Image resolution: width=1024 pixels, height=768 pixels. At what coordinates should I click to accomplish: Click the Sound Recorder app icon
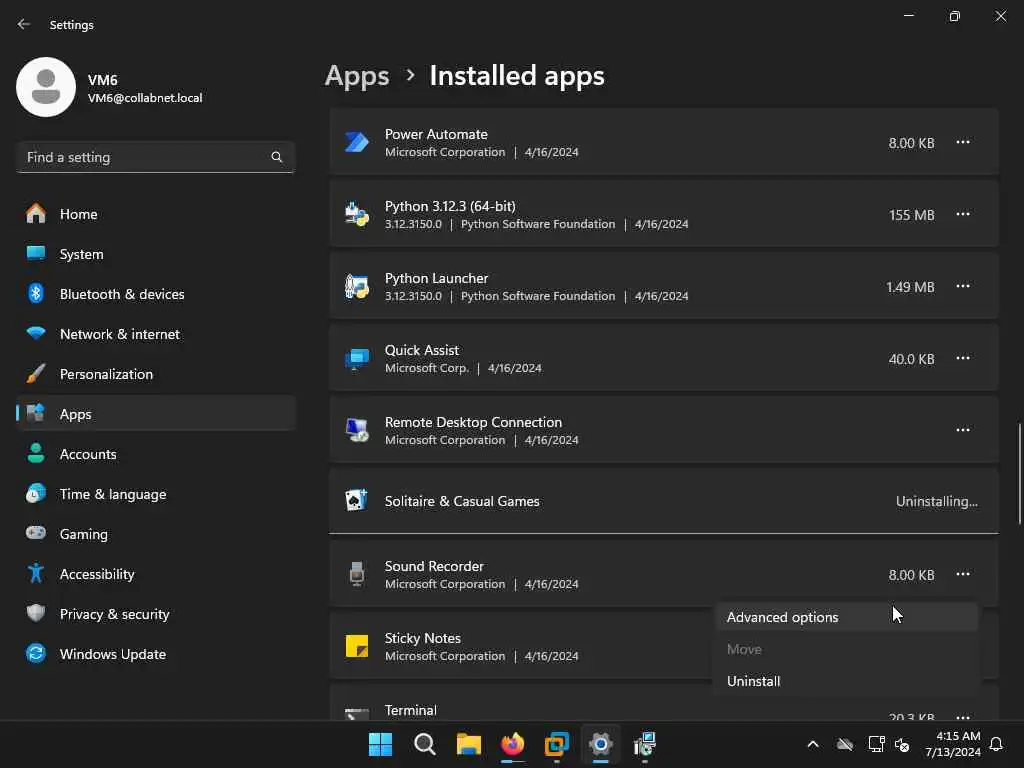click(357, 574)
